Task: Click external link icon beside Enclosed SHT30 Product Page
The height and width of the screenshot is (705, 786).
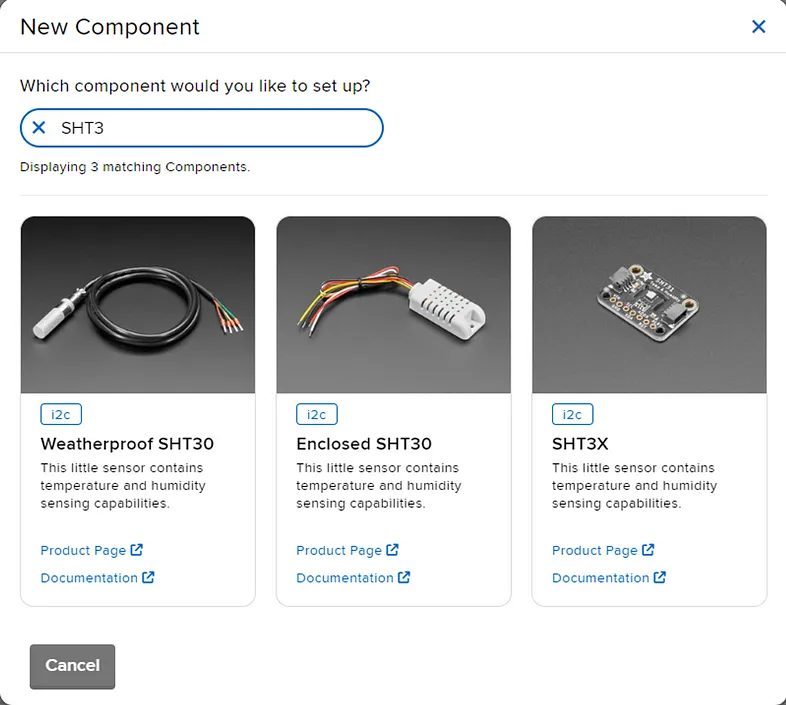Action: coord(393,550)
